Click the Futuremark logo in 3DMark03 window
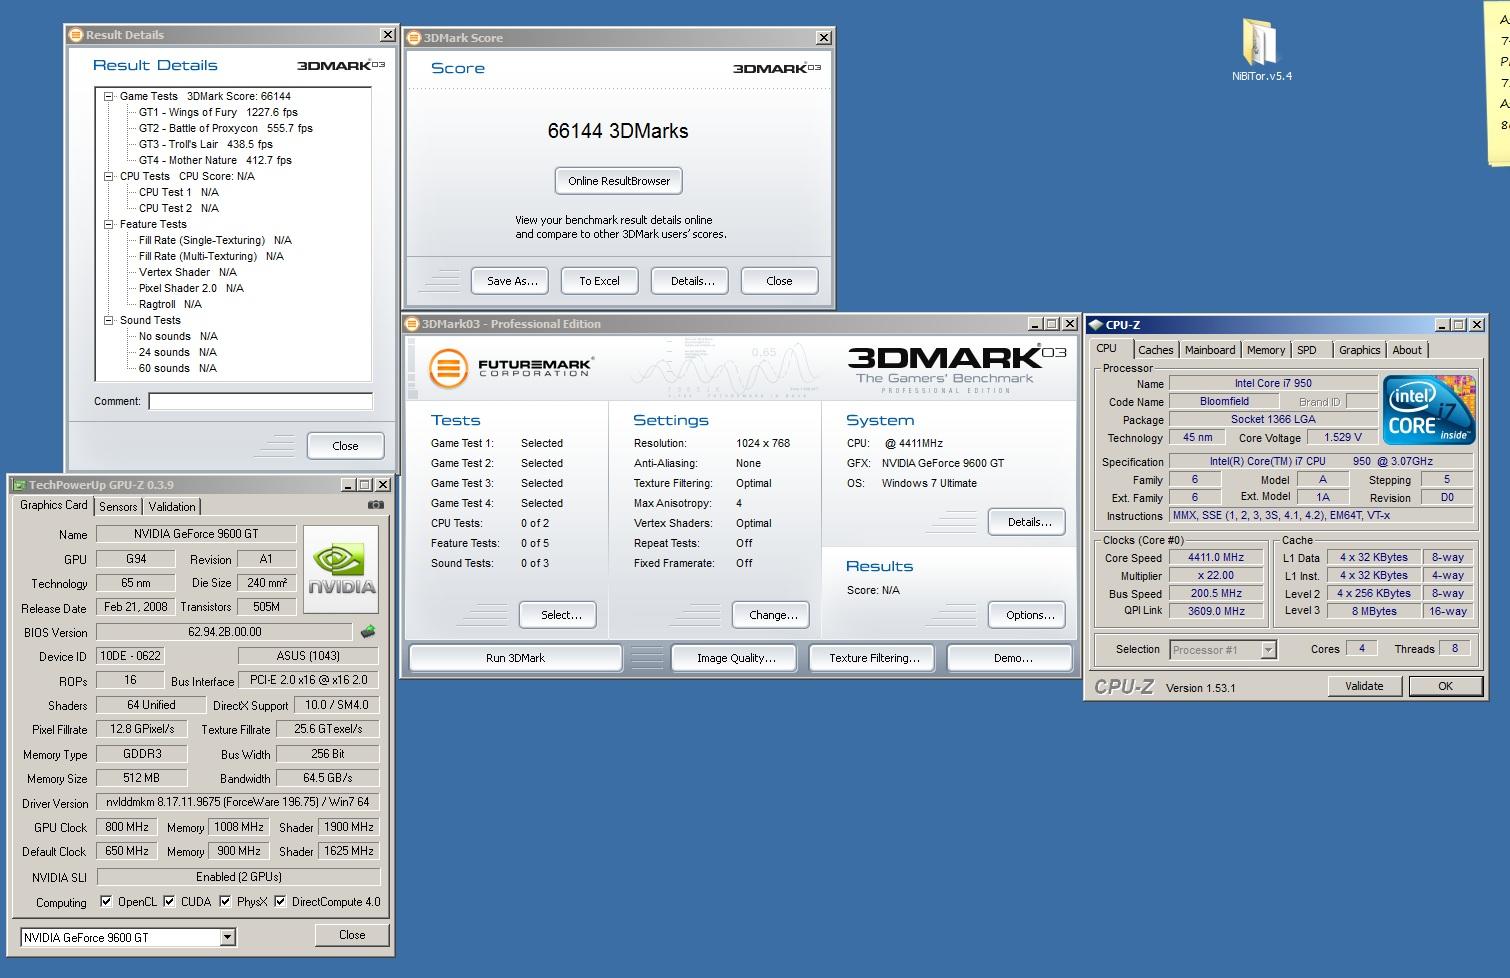Viewport: 1510px width, 978px height. click(510, 368)
